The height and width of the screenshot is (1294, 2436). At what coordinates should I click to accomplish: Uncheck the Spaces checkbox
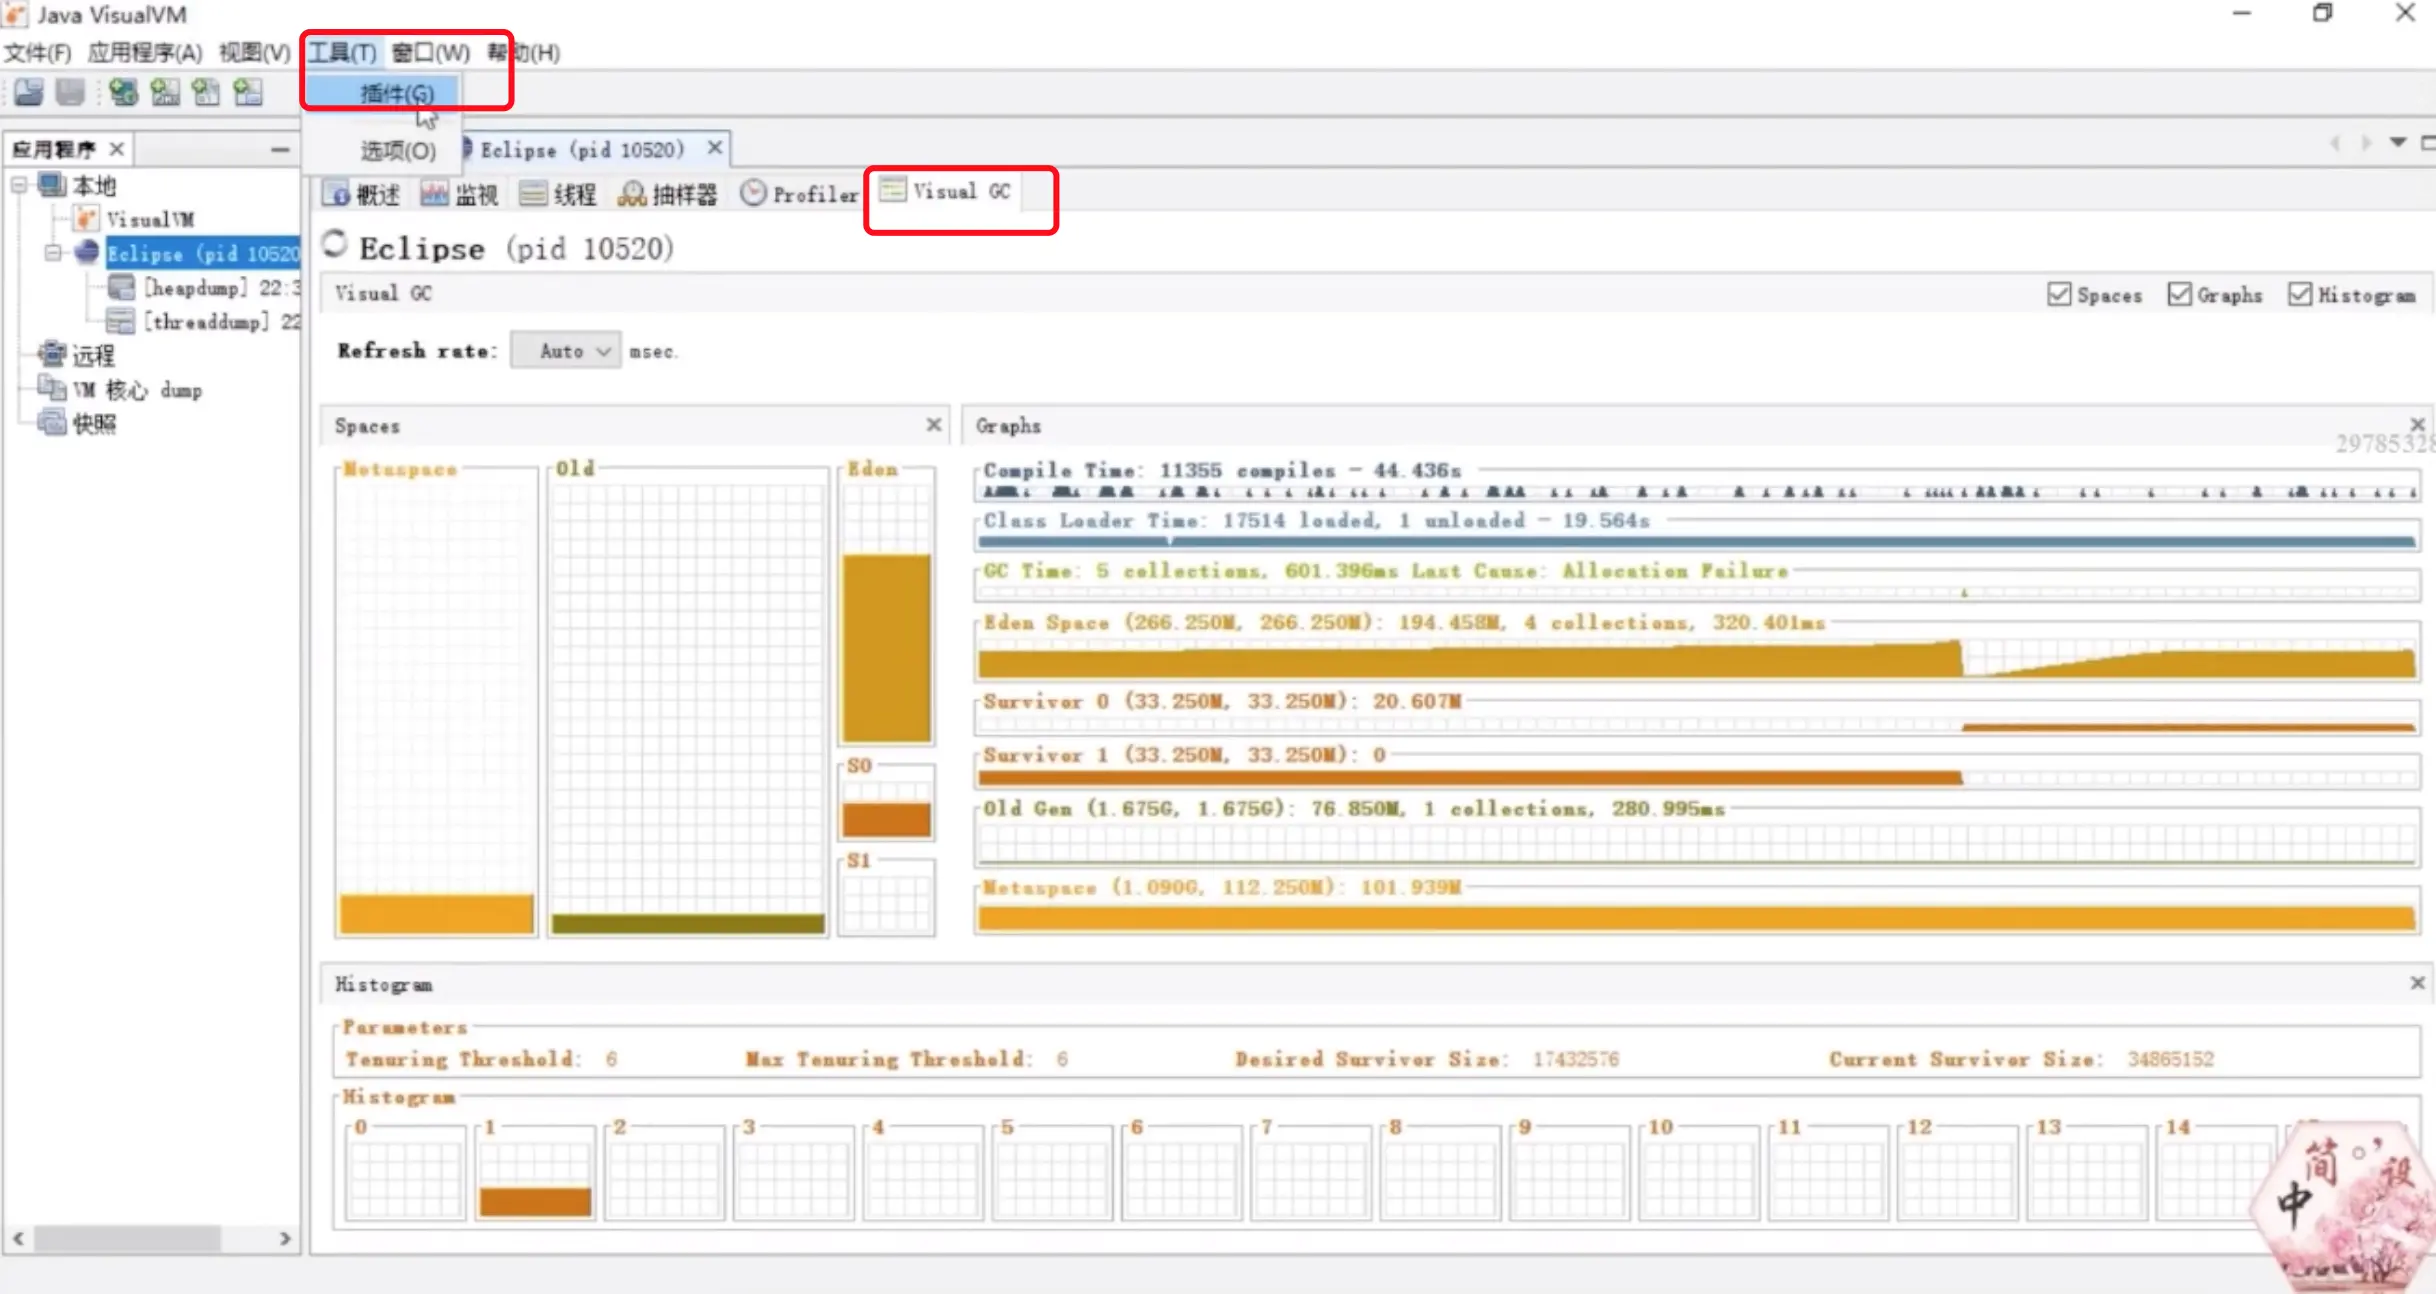(x=2059, y=295)
